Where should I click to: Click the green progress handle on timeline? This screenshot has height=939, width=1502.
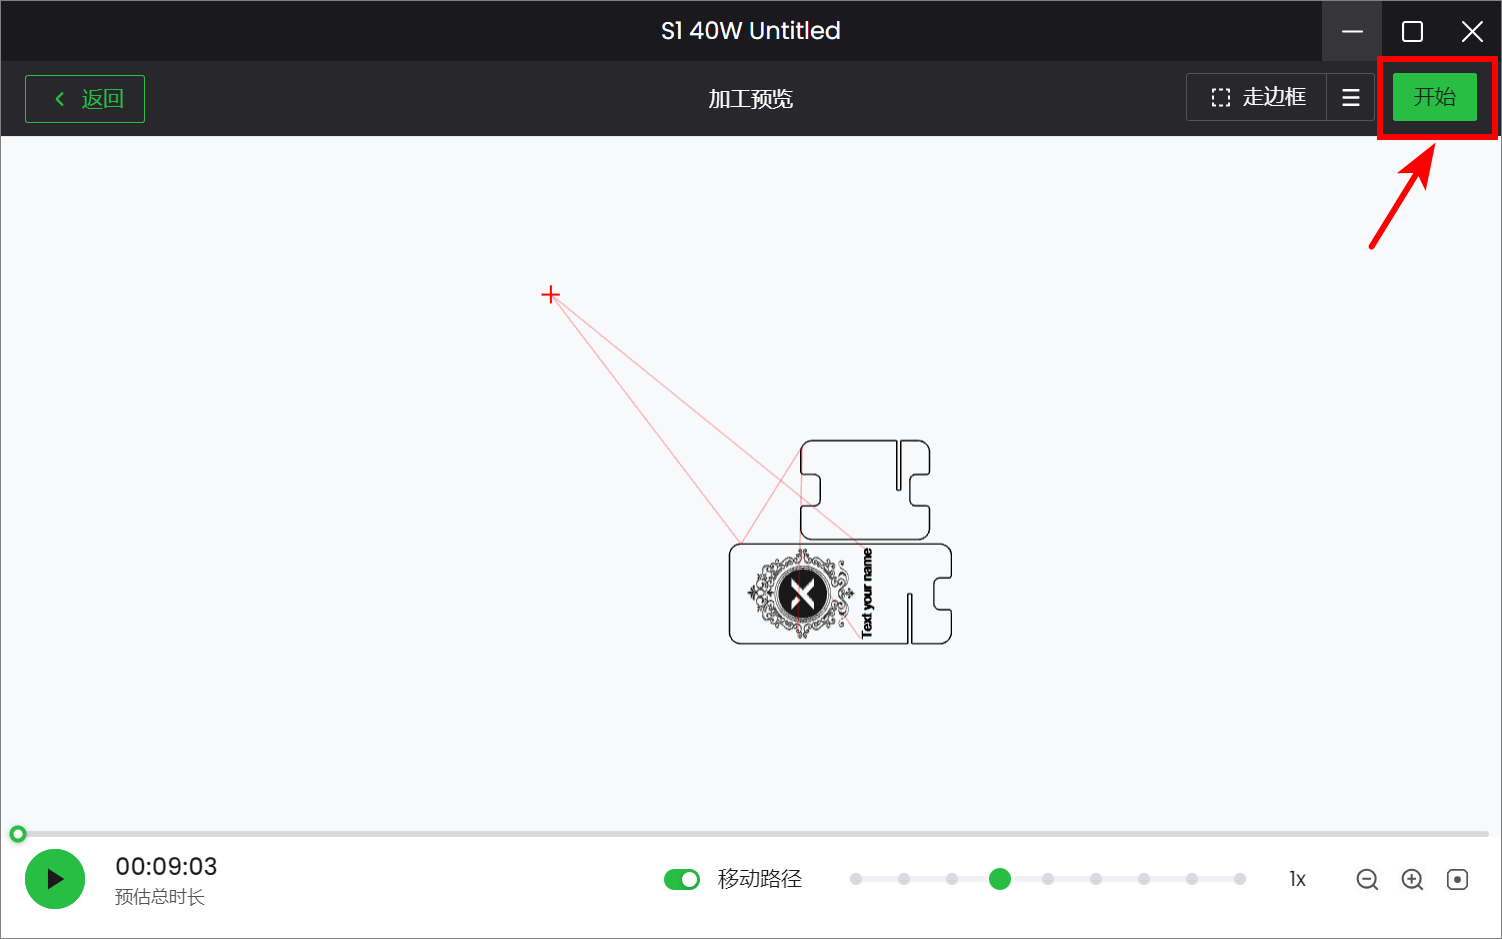click(18, 834)
